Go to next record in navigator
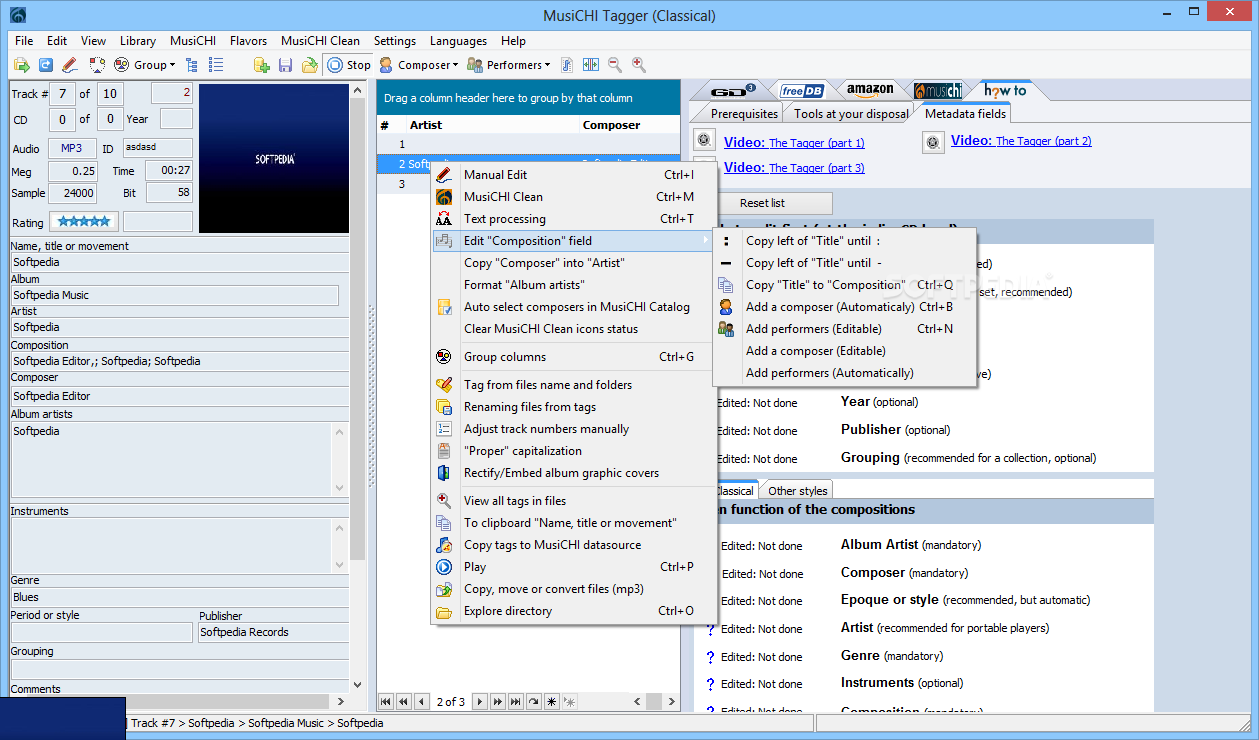Viewport: 1259px width, 740px height. (480, 702)
